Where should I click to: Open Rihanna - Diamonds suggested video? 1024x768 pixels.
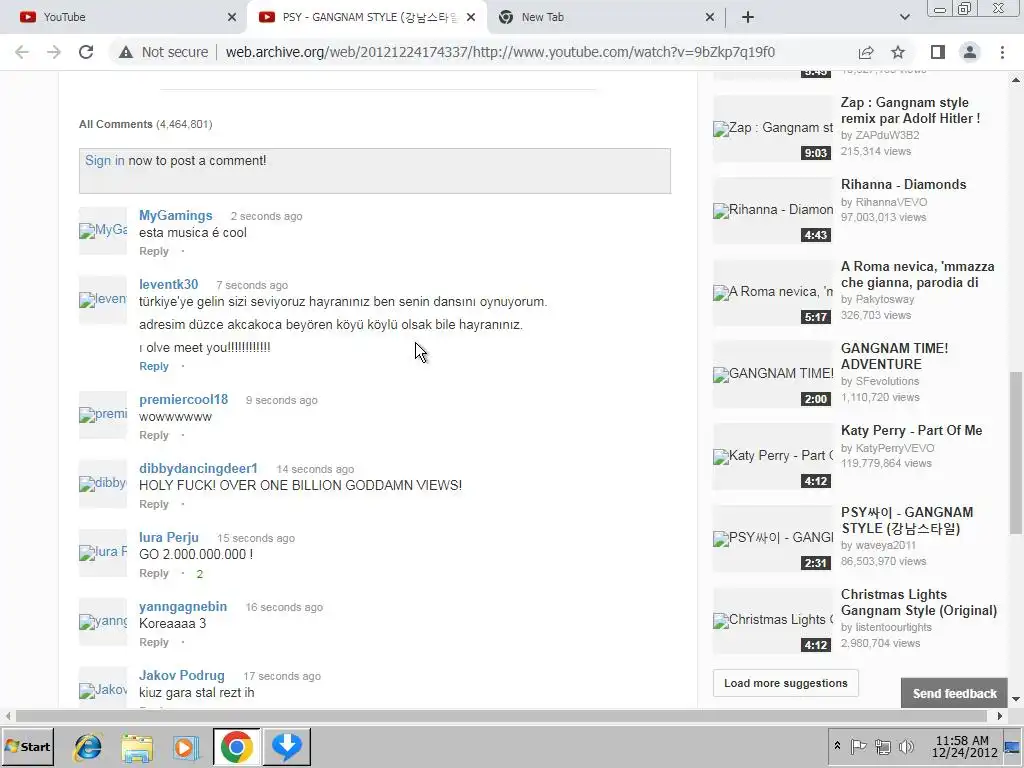904,185
